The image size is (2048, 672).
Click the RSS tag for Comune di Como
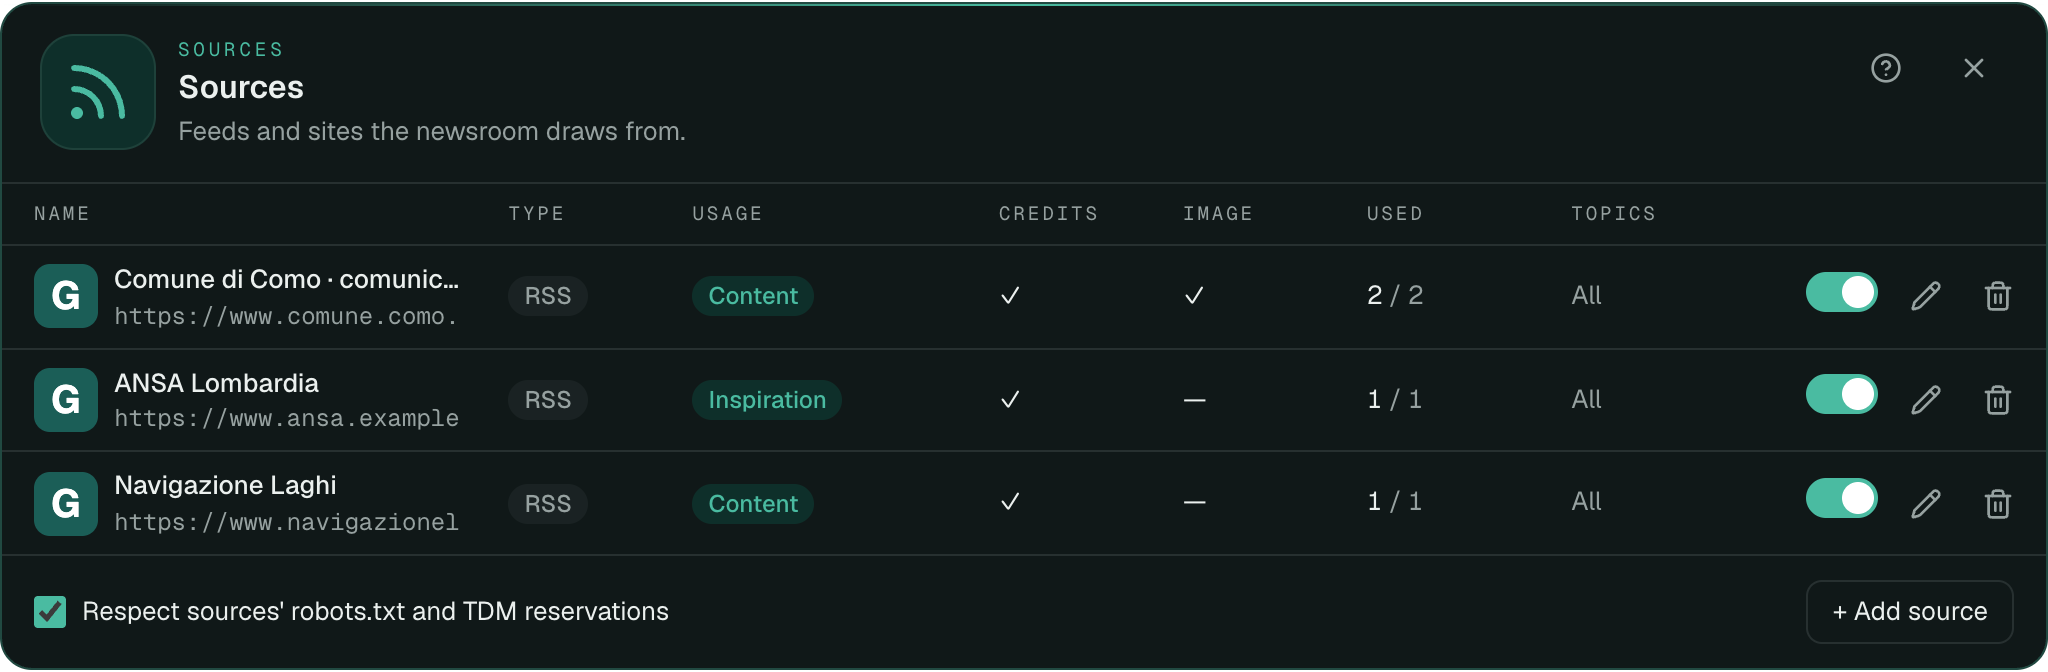[x=548, y=296]
